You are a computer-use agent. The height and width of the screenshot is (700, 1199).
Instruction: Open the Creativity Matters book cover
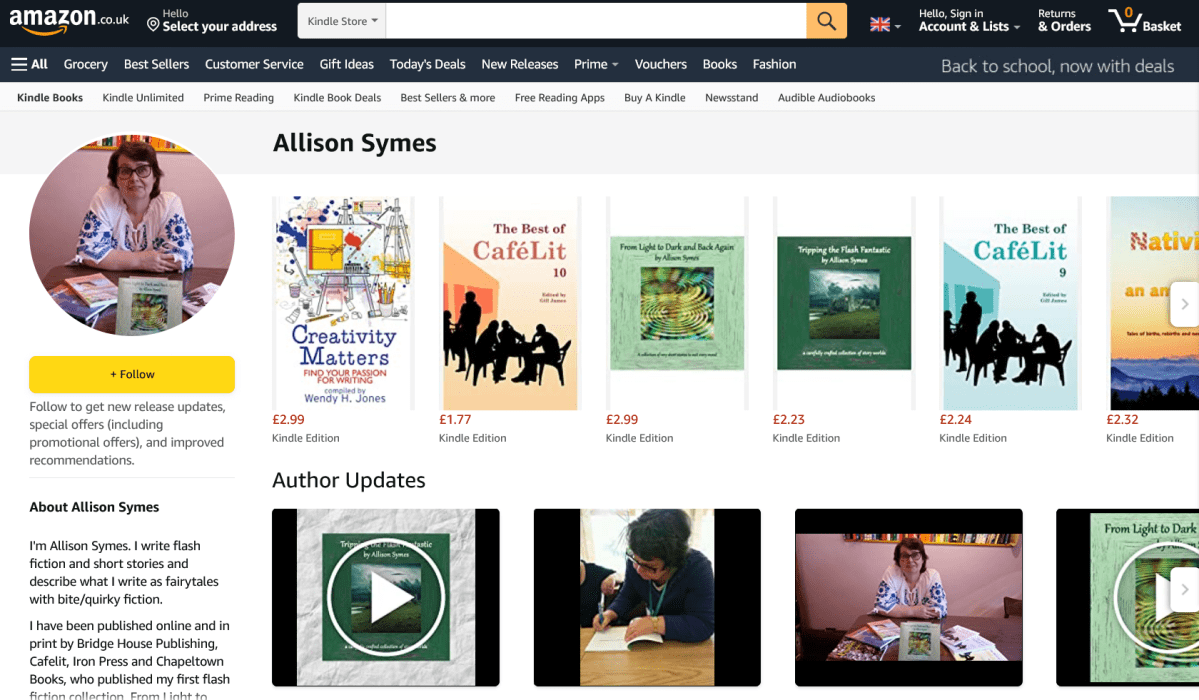pyautogui.click(x=343, y=303)
